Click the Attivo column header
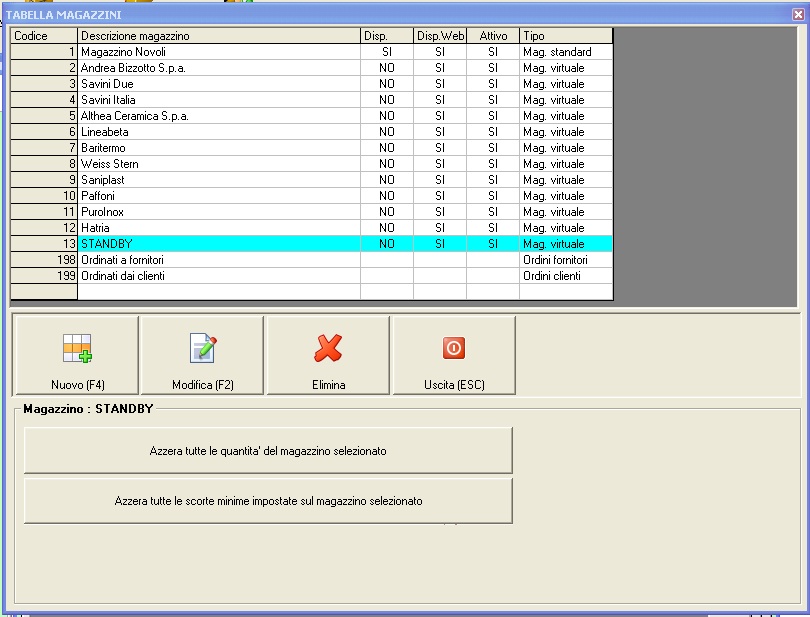810x617 pixels. point(493,36)
